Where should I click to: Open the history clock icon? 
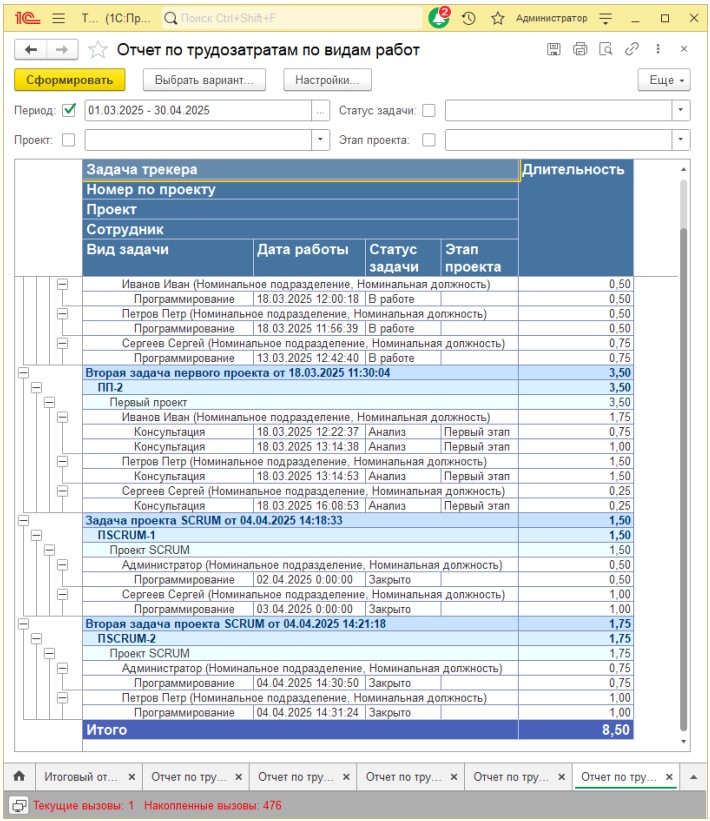pos(469,18)
